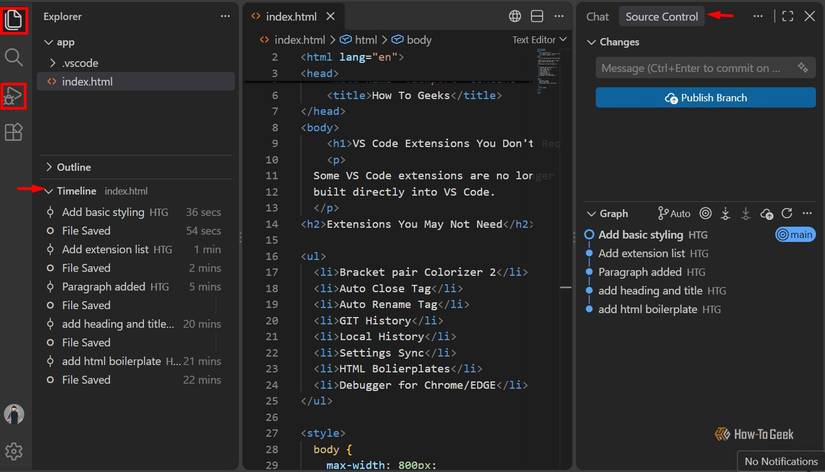The height and width of the screenshot is (472, 825).
Task: Open the Manage gear menu
Action: (14, 451)
